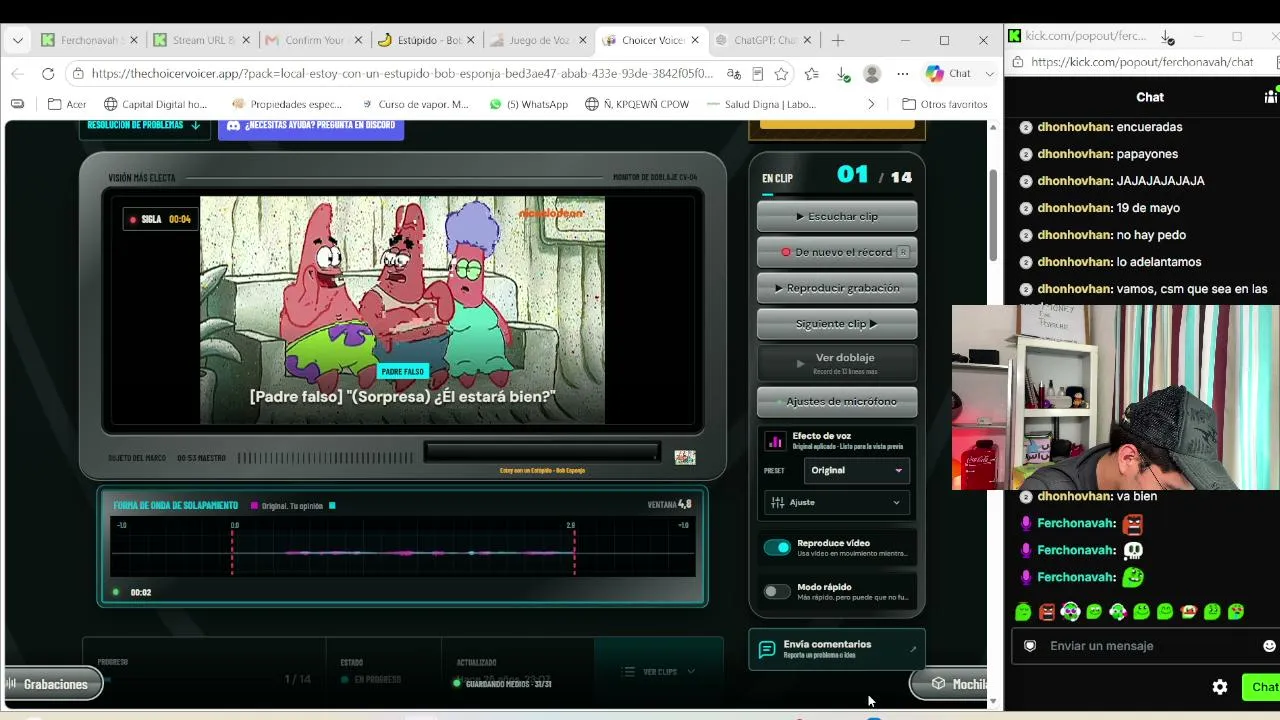Switch to the Juego de Voz tab
1280x720 pixels.
click(x=538, y=40)
